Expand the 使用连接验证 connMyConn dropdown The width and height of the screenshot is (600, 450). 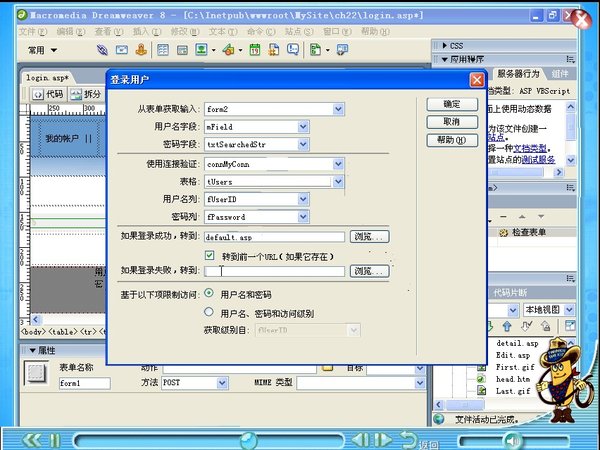tap(338, 163)
